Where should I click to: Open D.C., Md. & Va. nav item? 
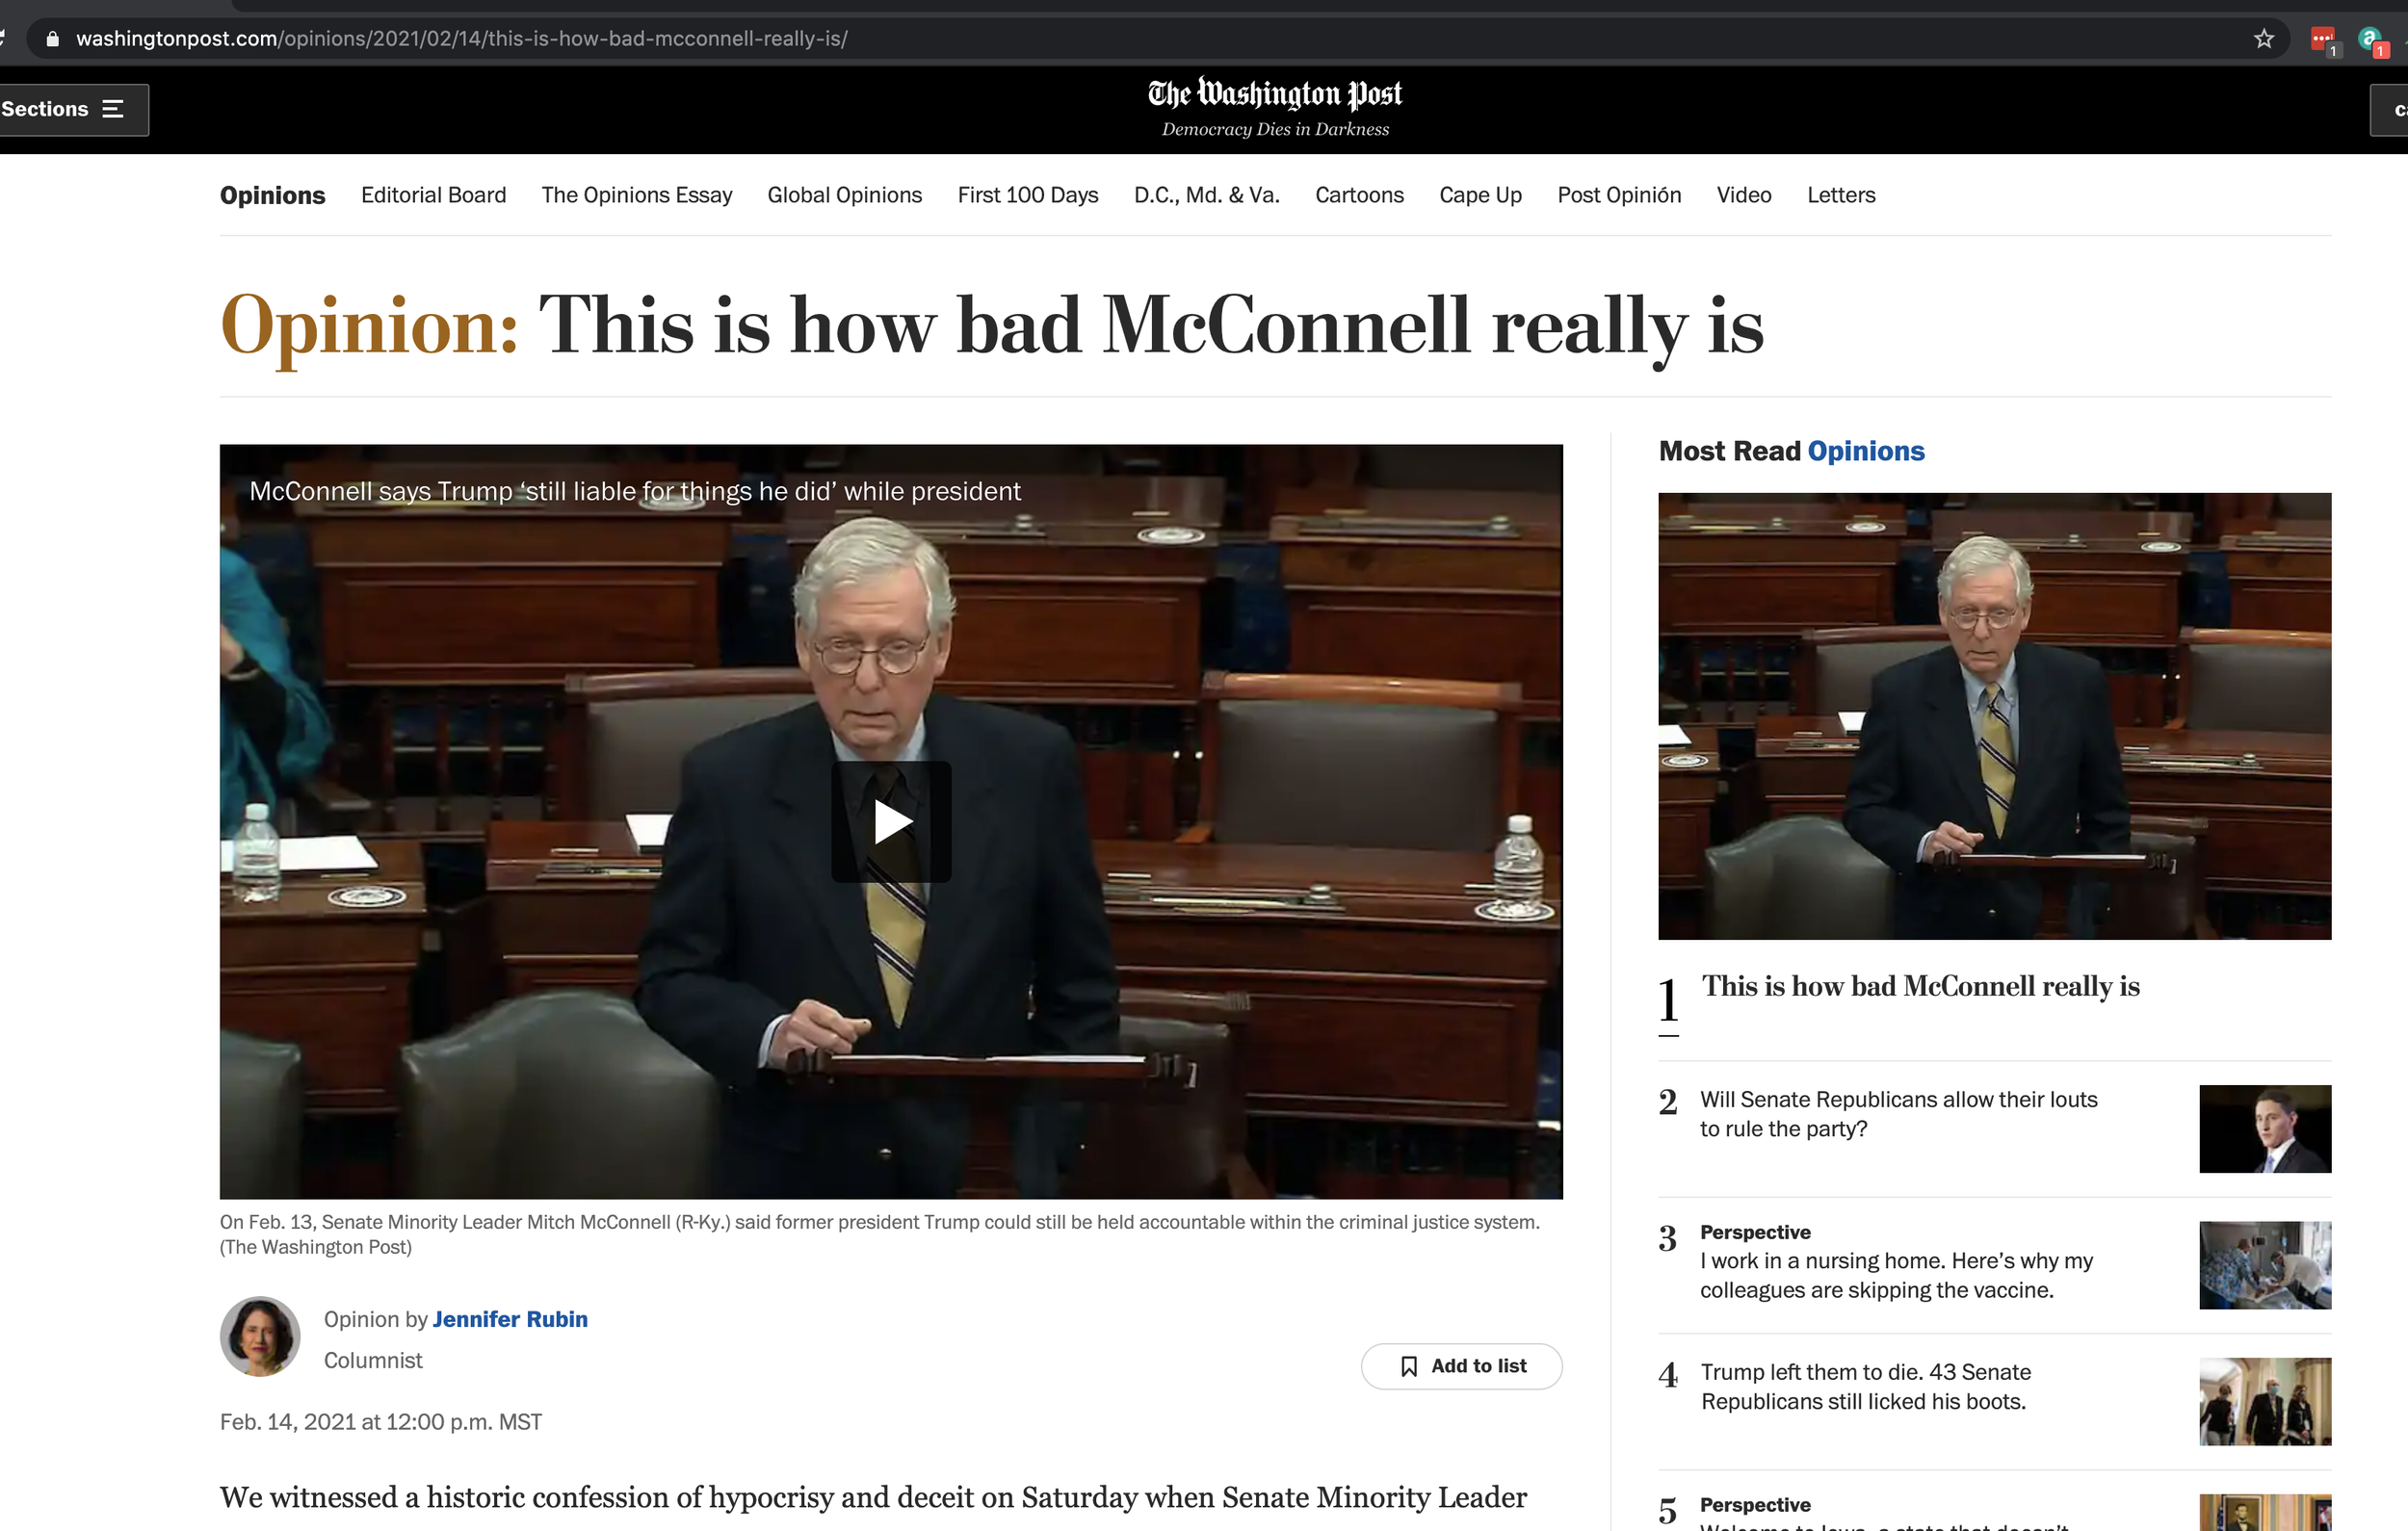(1207, 195)
